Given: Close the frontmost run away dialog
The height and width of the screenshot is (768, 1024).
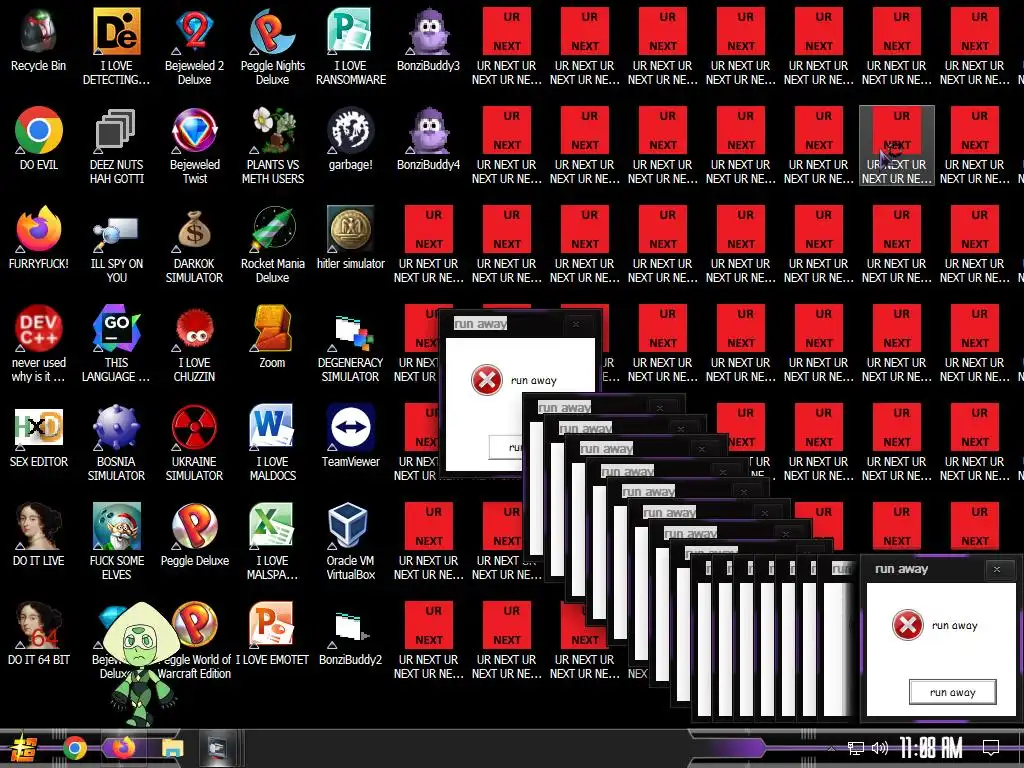Looking at the screenshot, I should point(997,569).
